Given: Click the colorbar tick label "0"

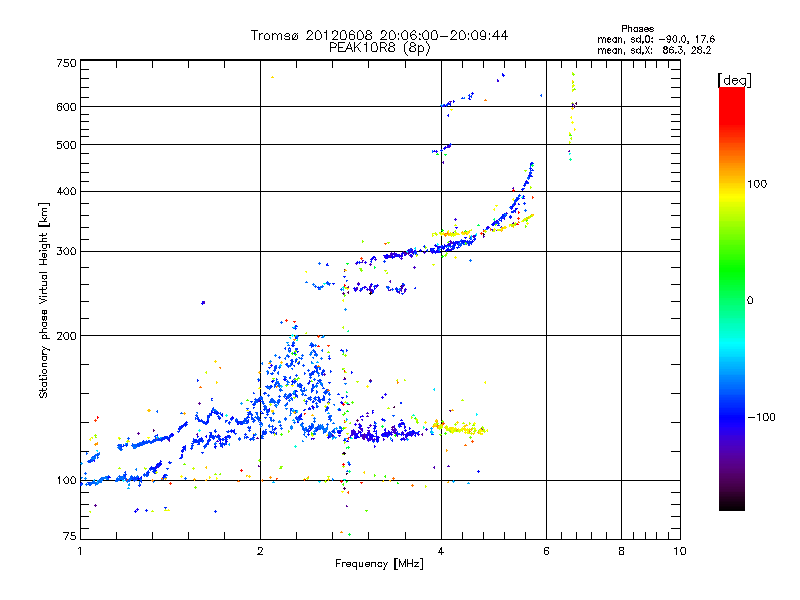Looking at the screenshot, I should (x=749, y=301).
